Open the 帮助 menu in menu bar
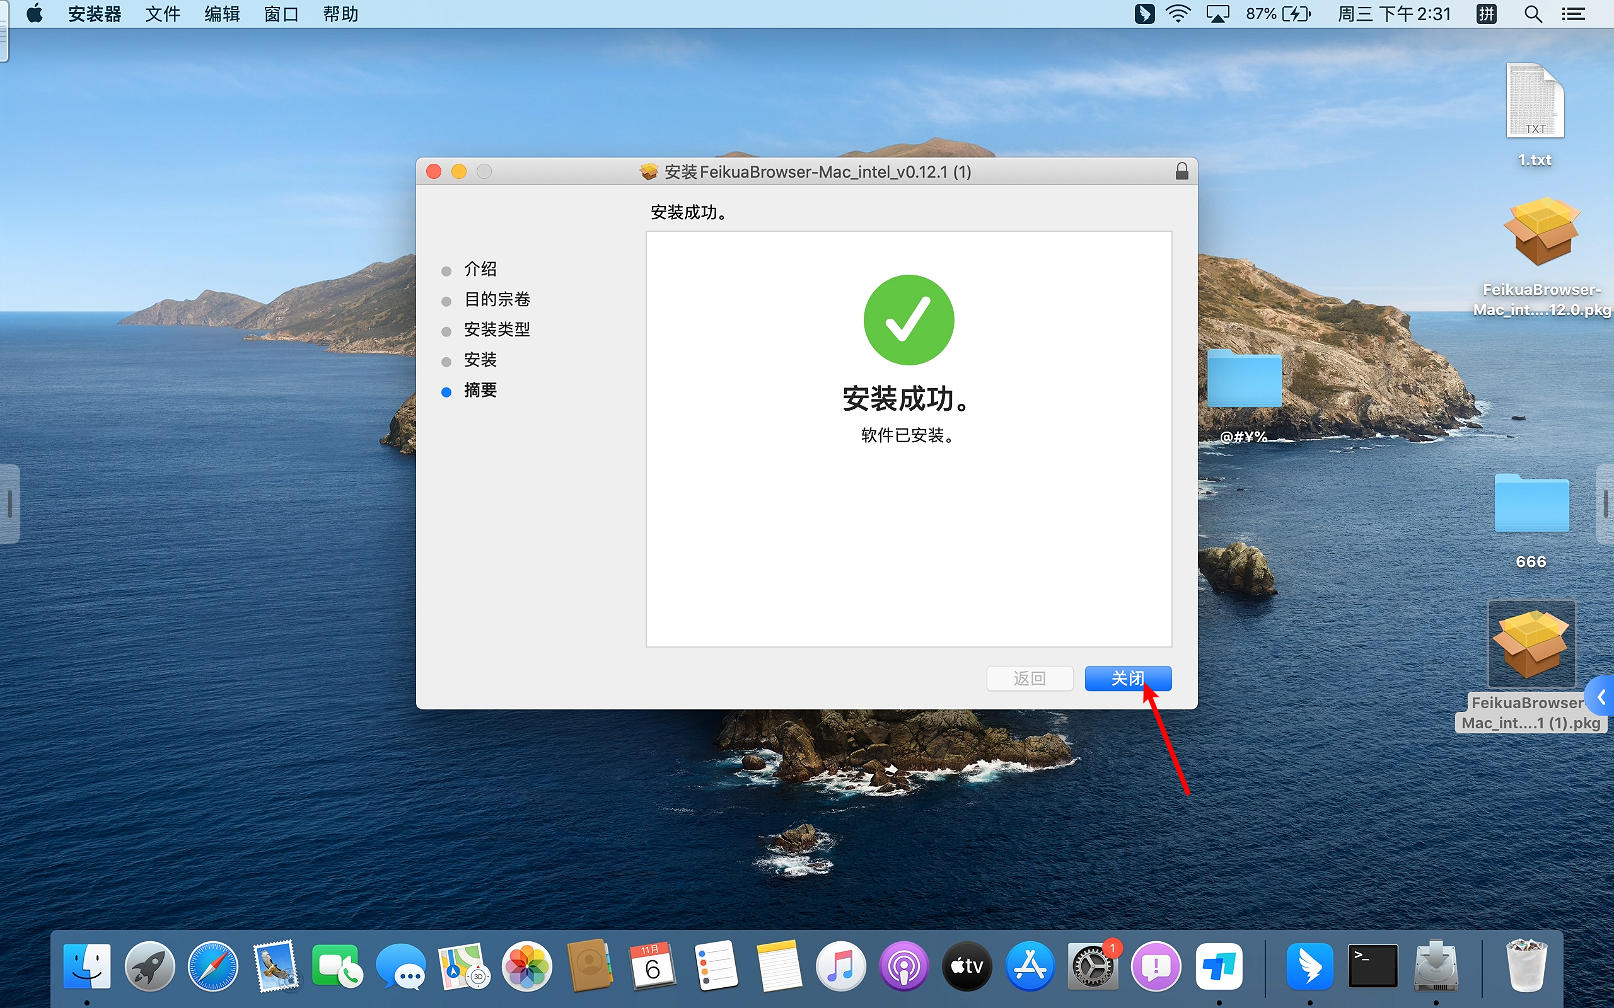Screen dimensions: 1614x1008 [x=340, y=14]
